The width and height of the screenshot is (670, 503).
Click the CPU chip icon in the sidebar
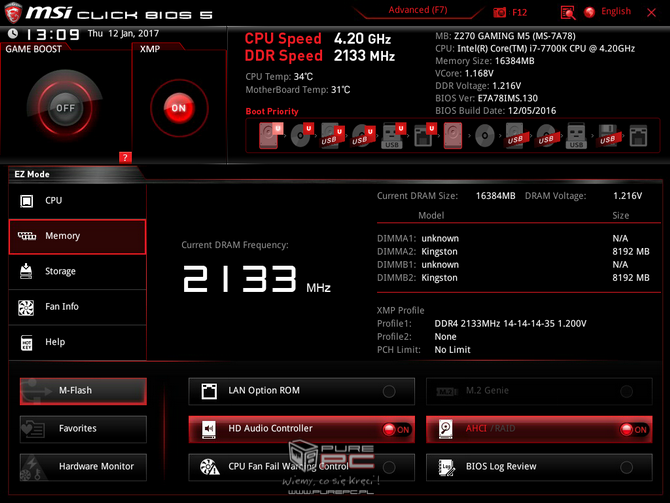[26, 200]
